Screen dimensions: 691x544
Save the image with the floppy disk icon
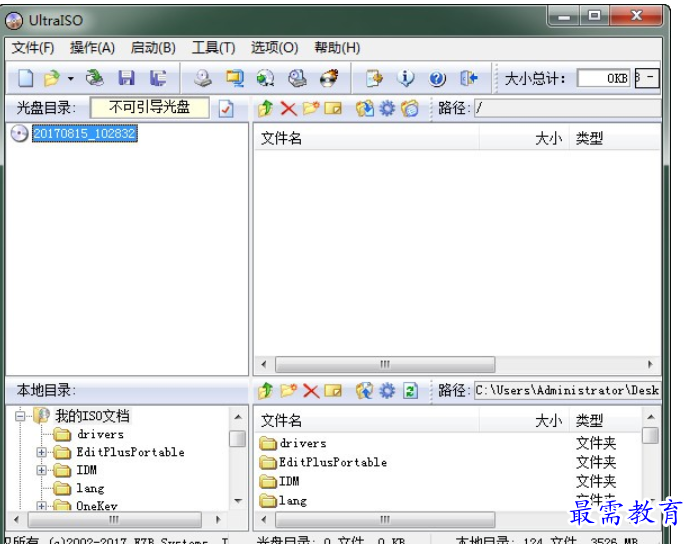click(x=126, y=78)
